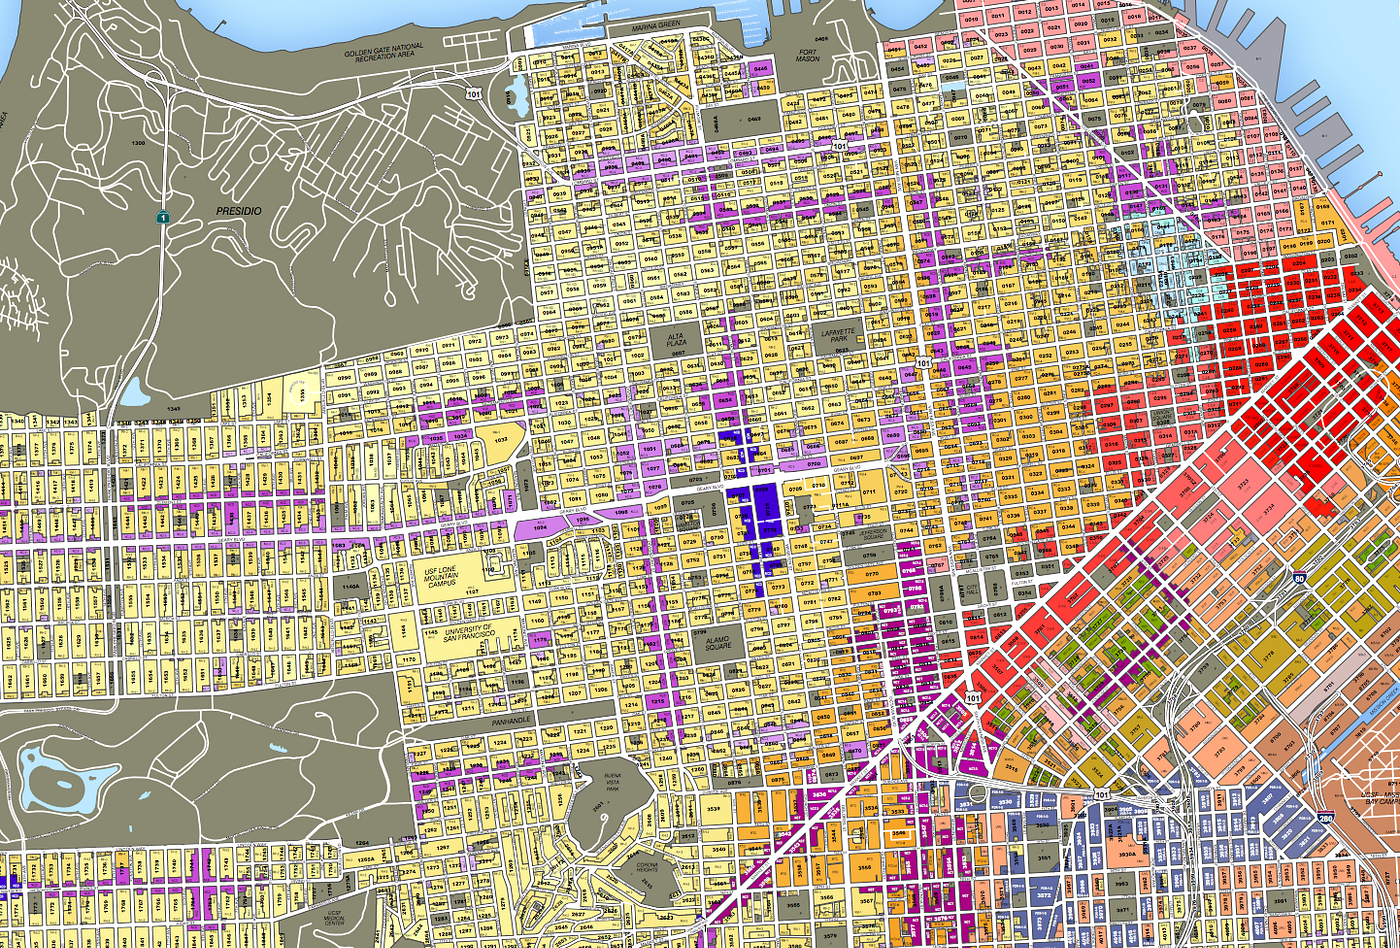Select the US-101 shield near the freeway interchange
The height and width of the screenshot is (948, 1400).
(1102, 793)
